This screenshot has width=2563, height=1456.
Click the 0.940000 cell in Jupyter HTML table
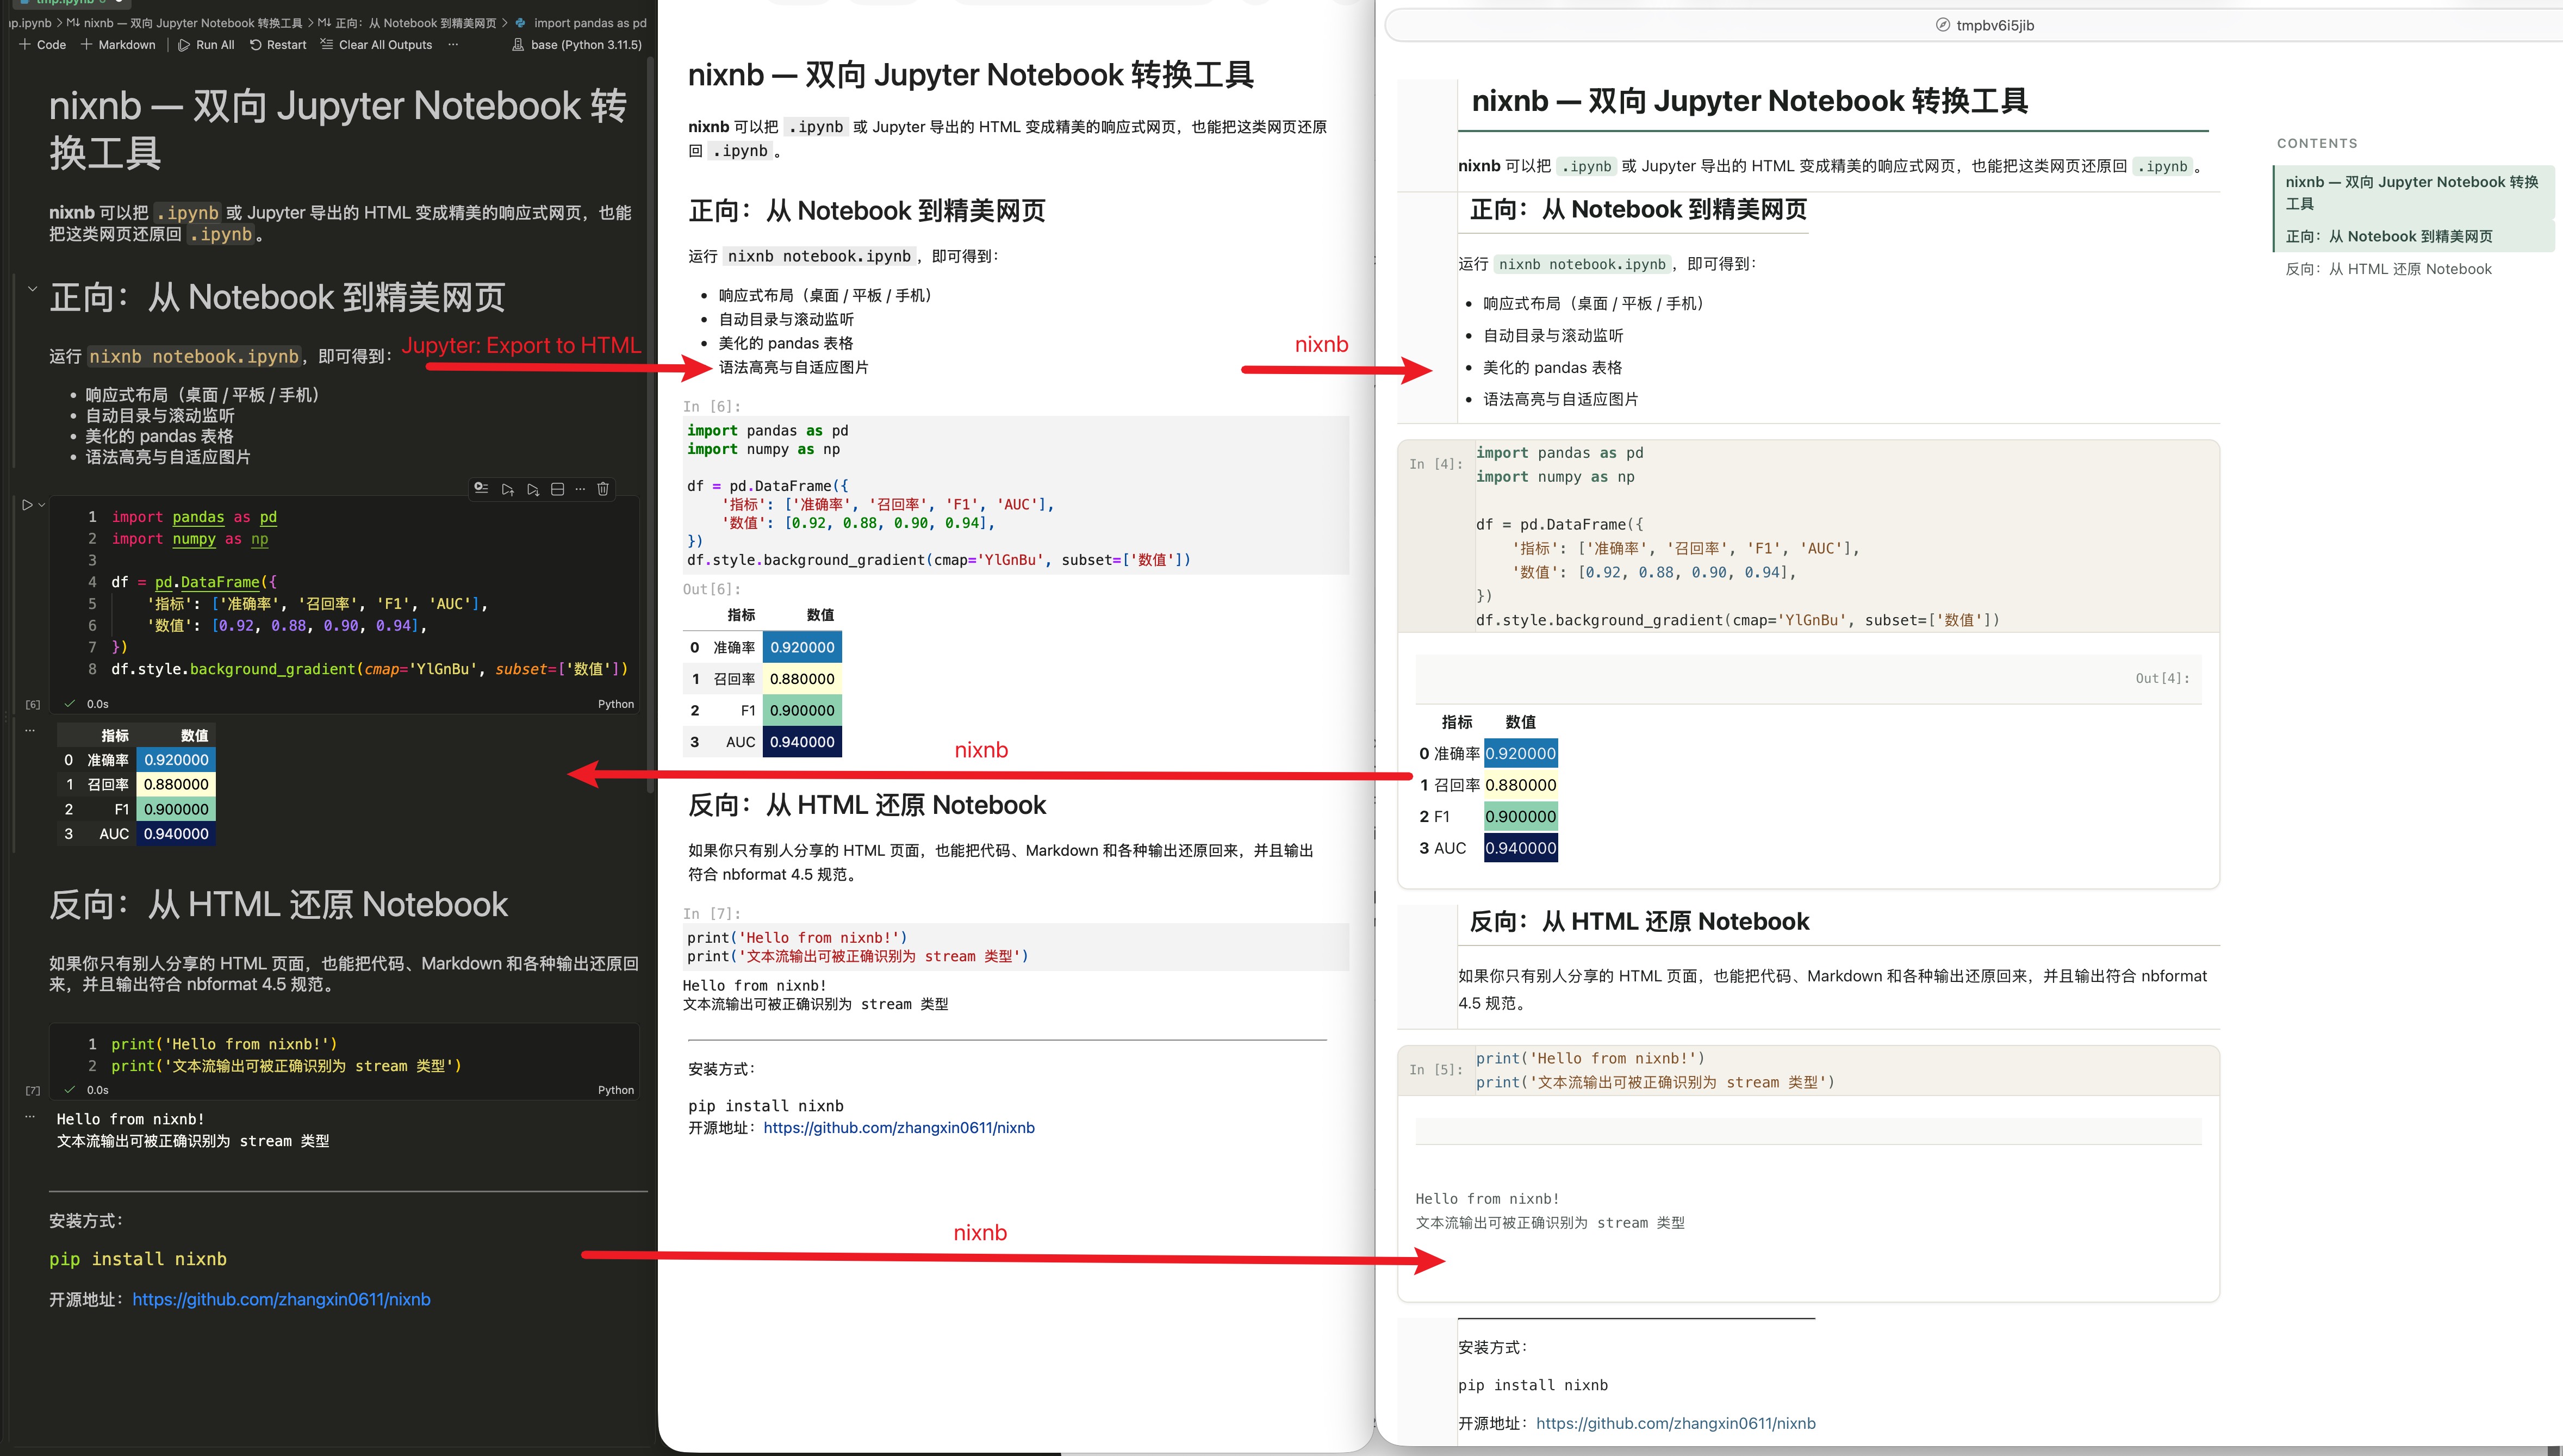coord(802,742)
